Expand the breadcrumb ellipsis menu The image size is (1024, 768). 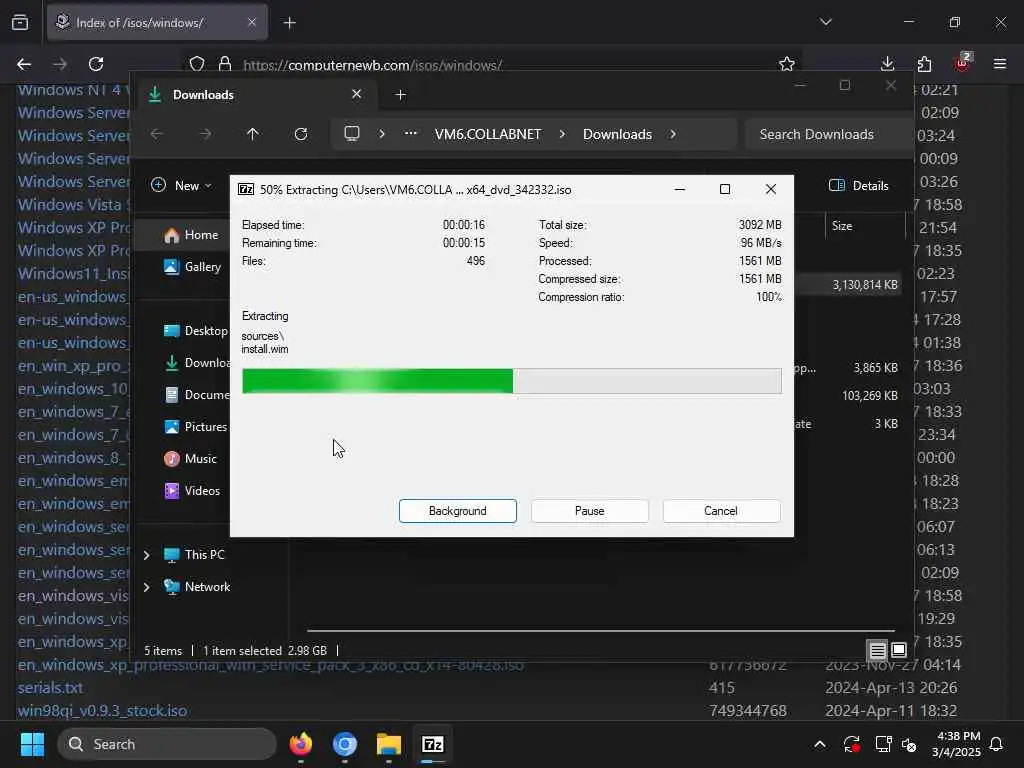pos(410,133)
